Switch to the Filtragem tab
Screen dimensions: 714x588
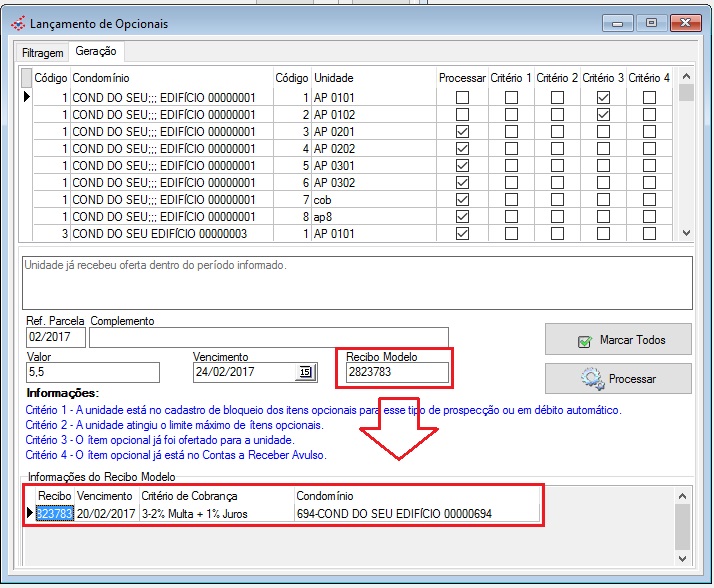pos(43,52)
